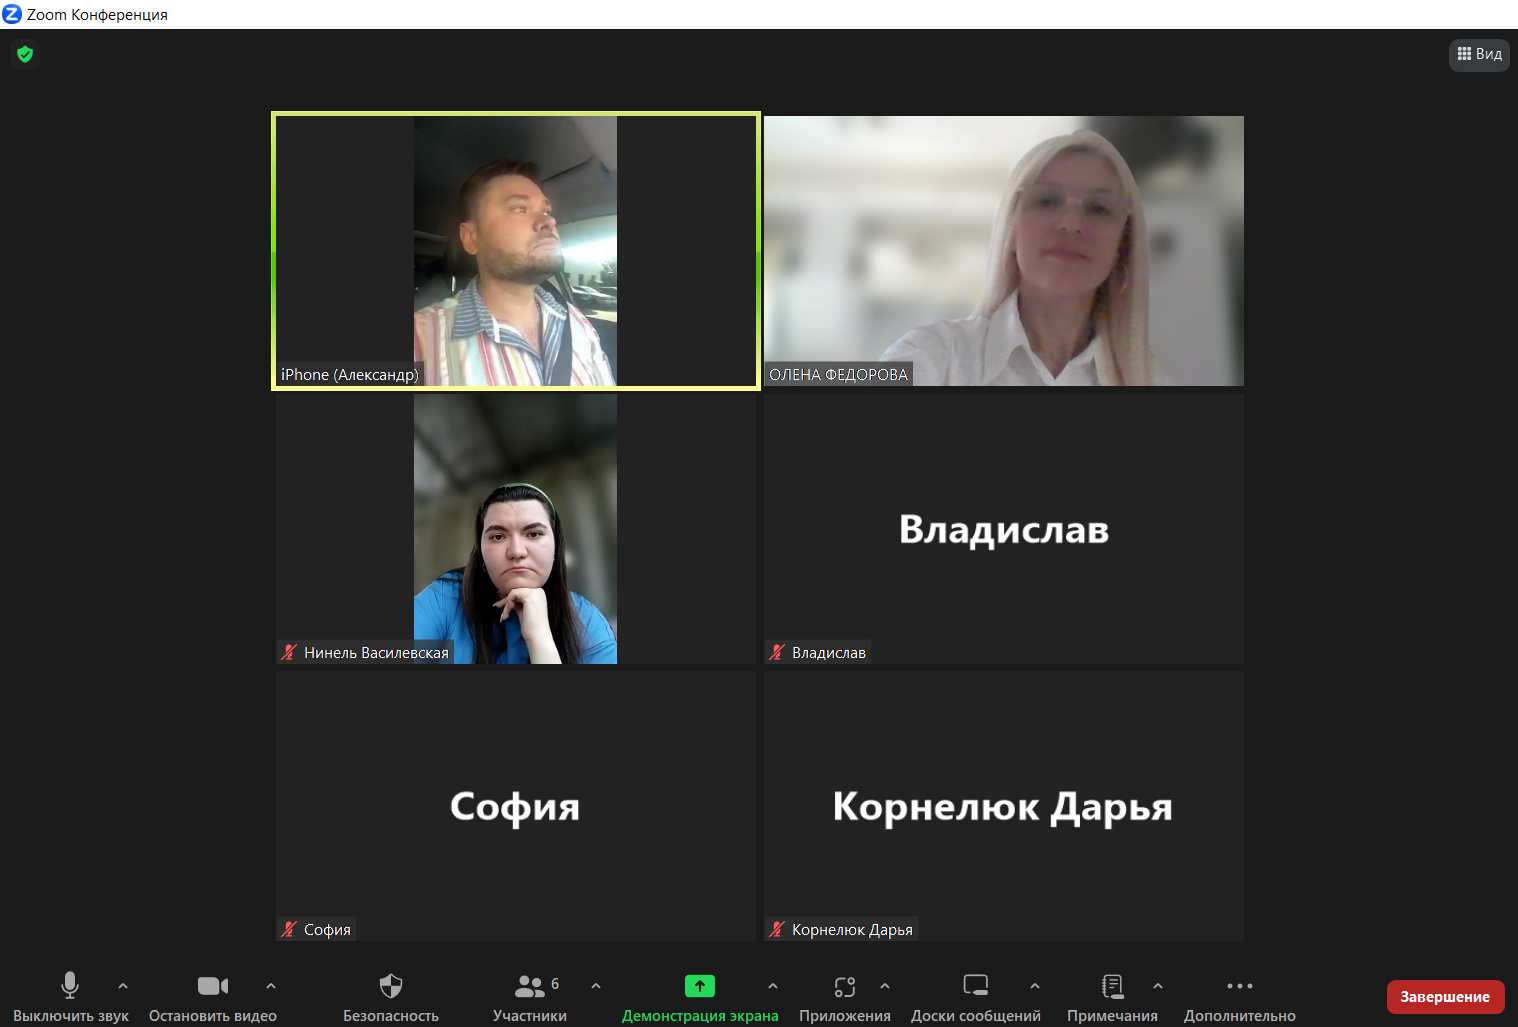Expand share options arrow next to Демонстрация экрана

coord(773,986)
